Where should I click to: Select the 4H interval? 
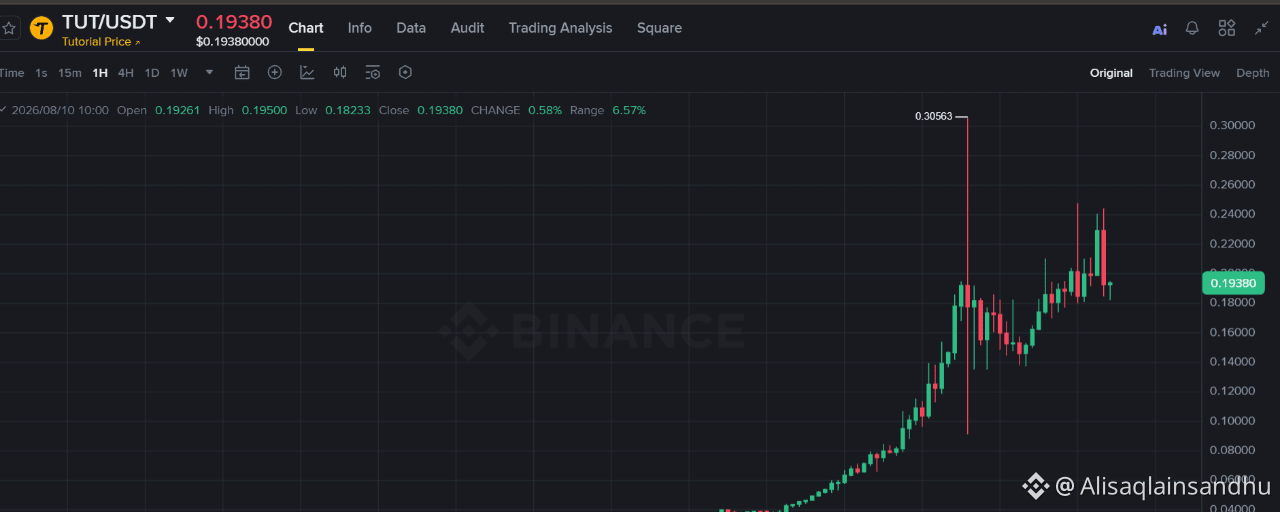[x=126, y=73]
